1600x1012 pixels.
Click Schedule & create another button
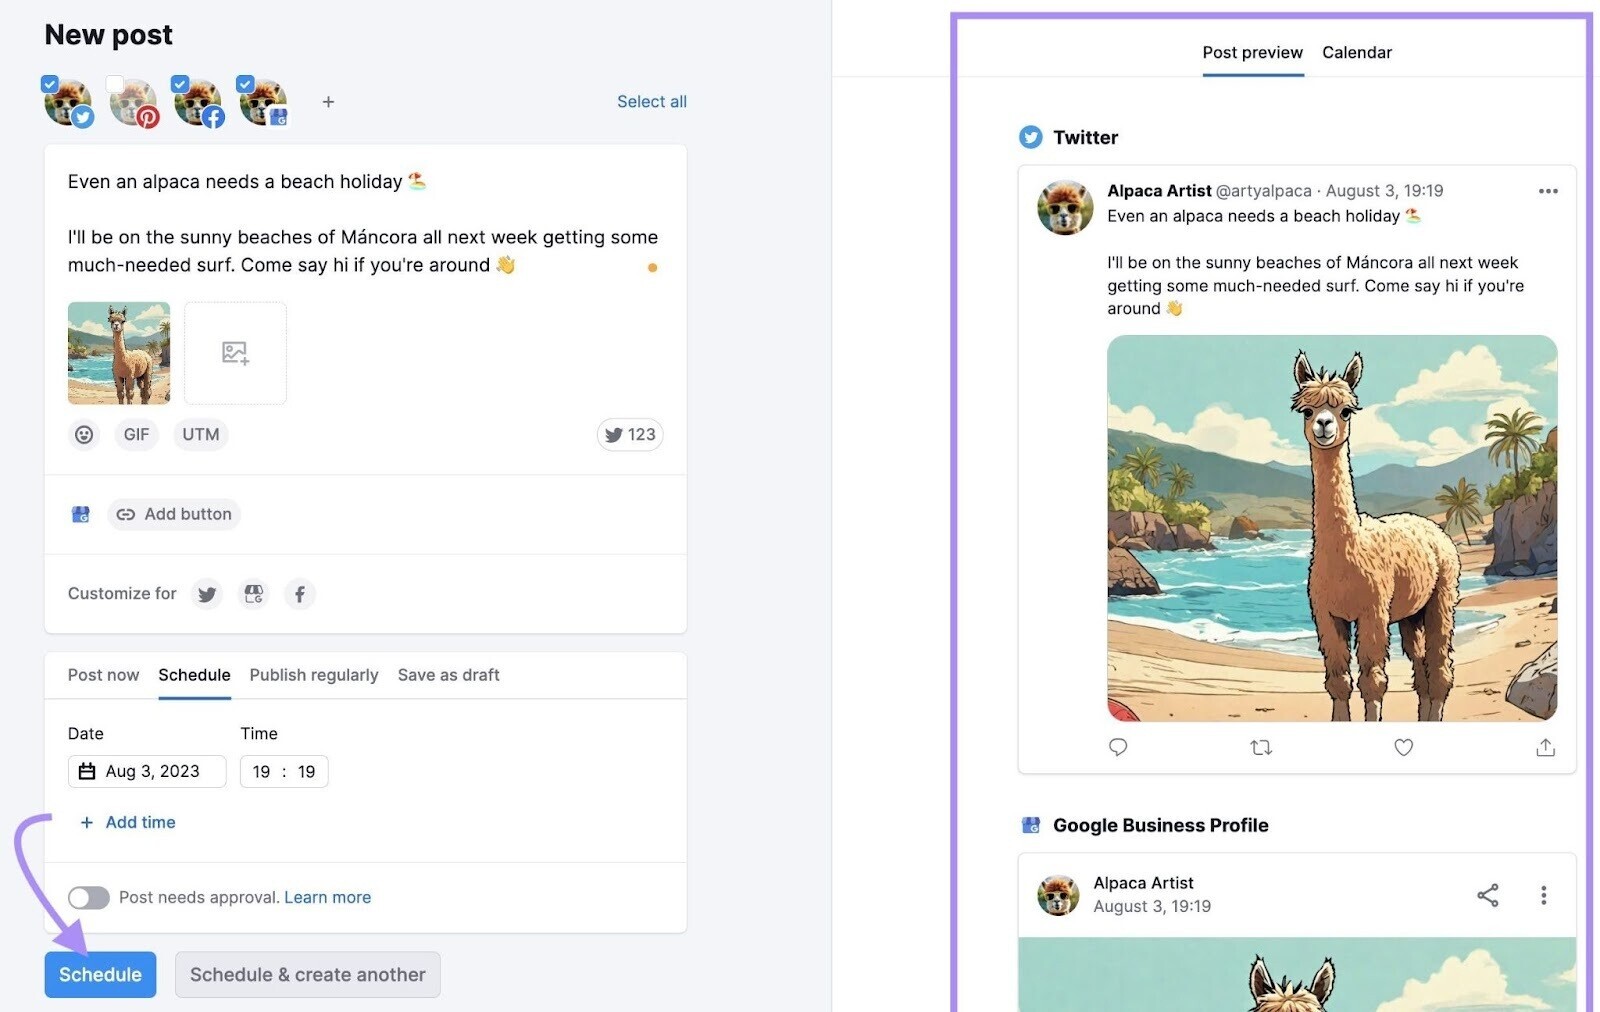pyautogui.click(x=308, y=974)
